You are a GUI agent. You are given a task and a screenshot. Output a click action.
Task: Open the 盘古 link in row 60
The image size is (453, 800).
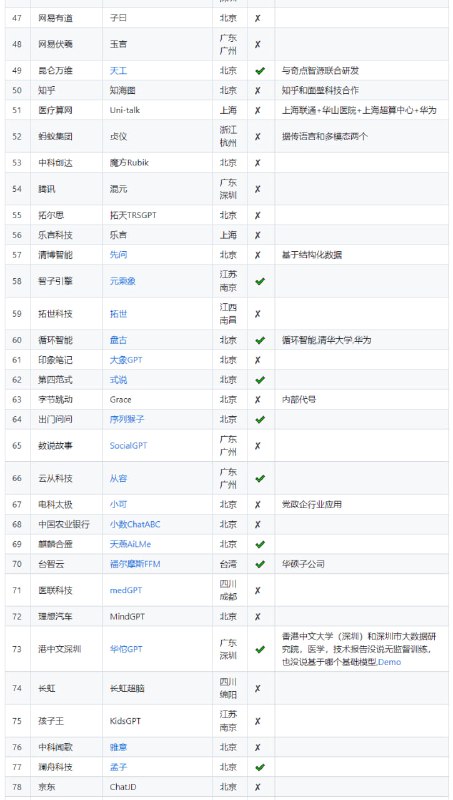(118, 340)
